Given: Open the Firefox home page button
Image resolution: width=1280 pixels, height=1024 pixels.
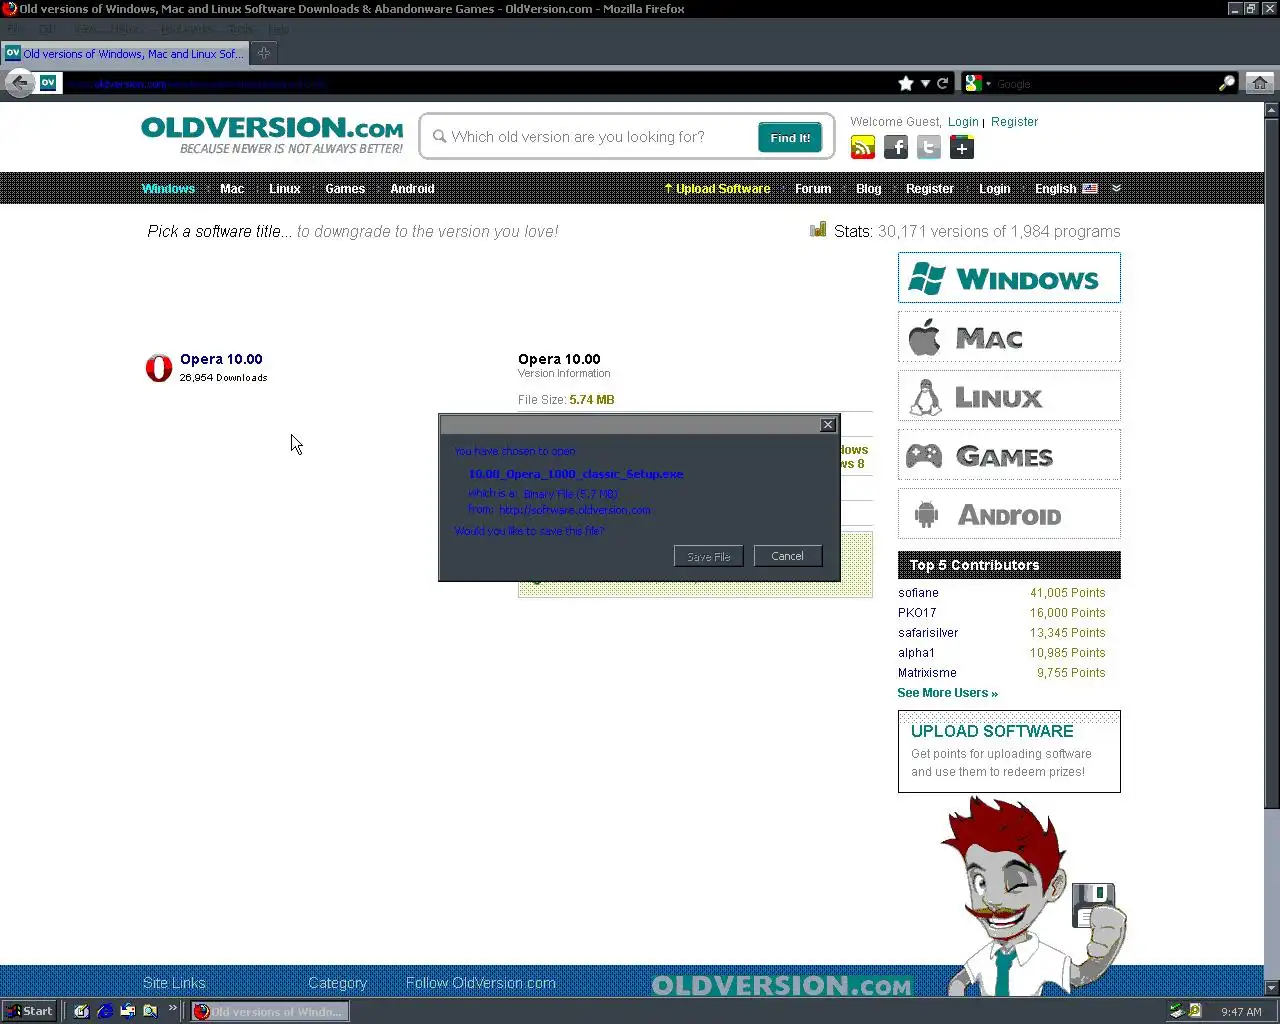Looking at the screenshot, I should (x=1260, y=83).
